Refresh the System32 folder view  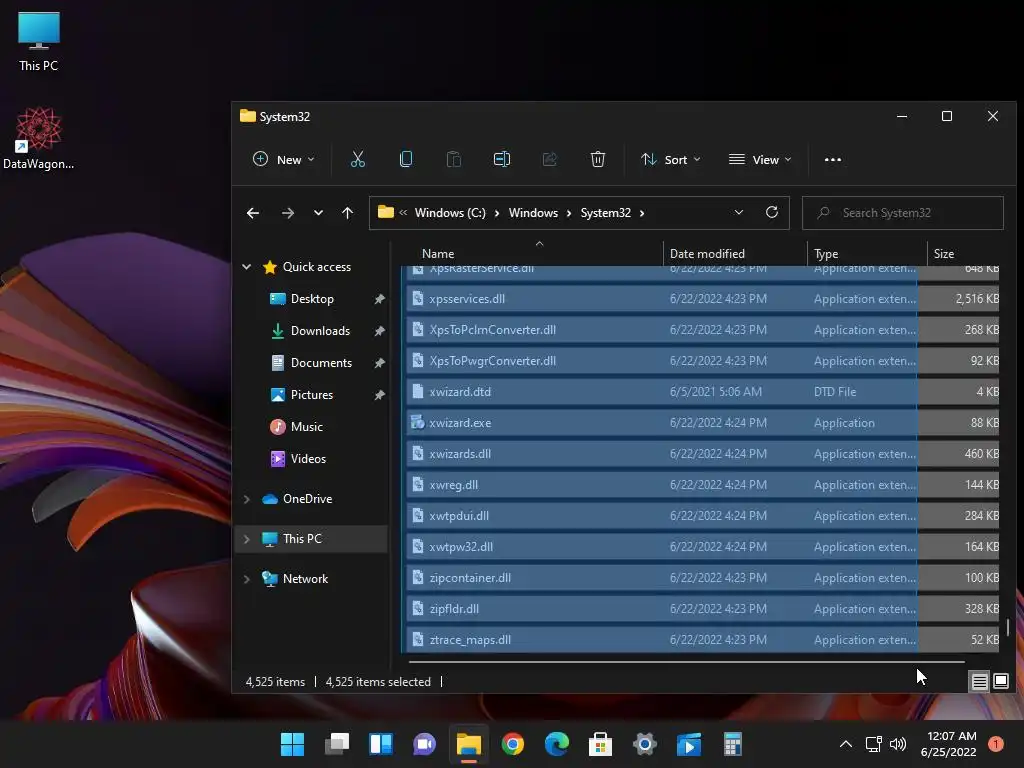pyautogui.click(x=772, y=212)
